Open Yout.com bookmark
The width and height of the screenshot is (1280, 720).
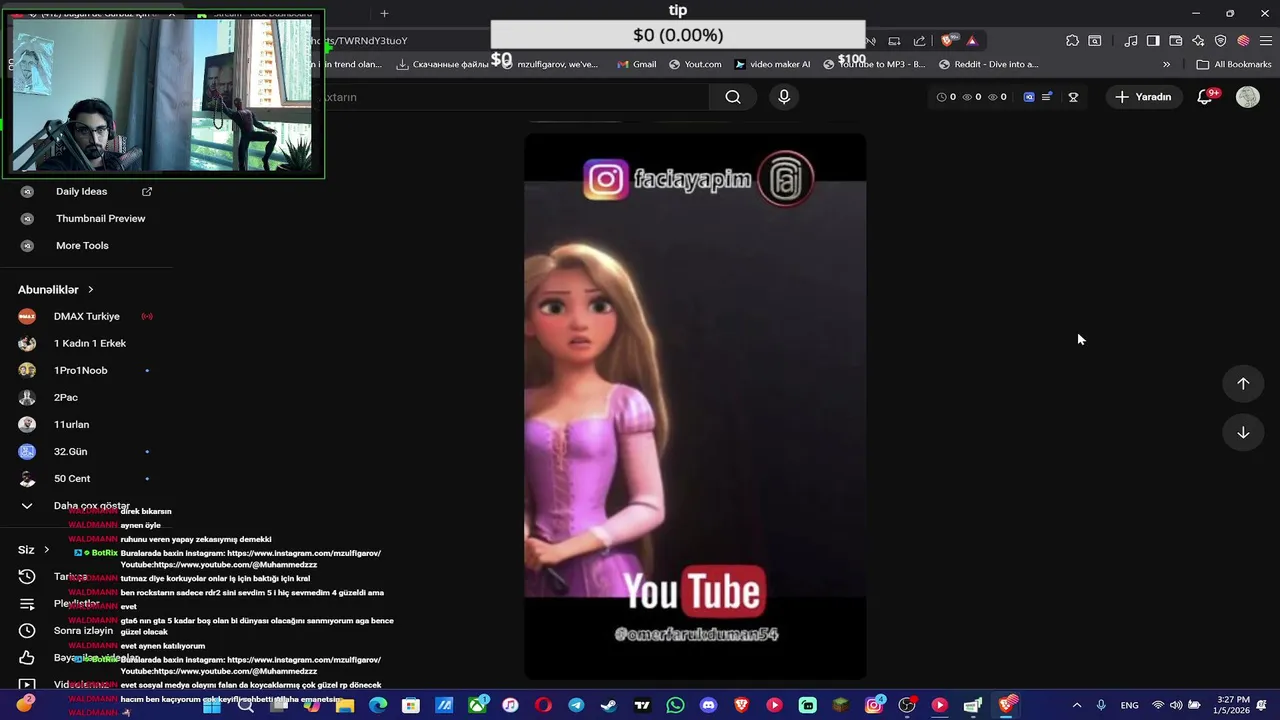tap(695, 64)
